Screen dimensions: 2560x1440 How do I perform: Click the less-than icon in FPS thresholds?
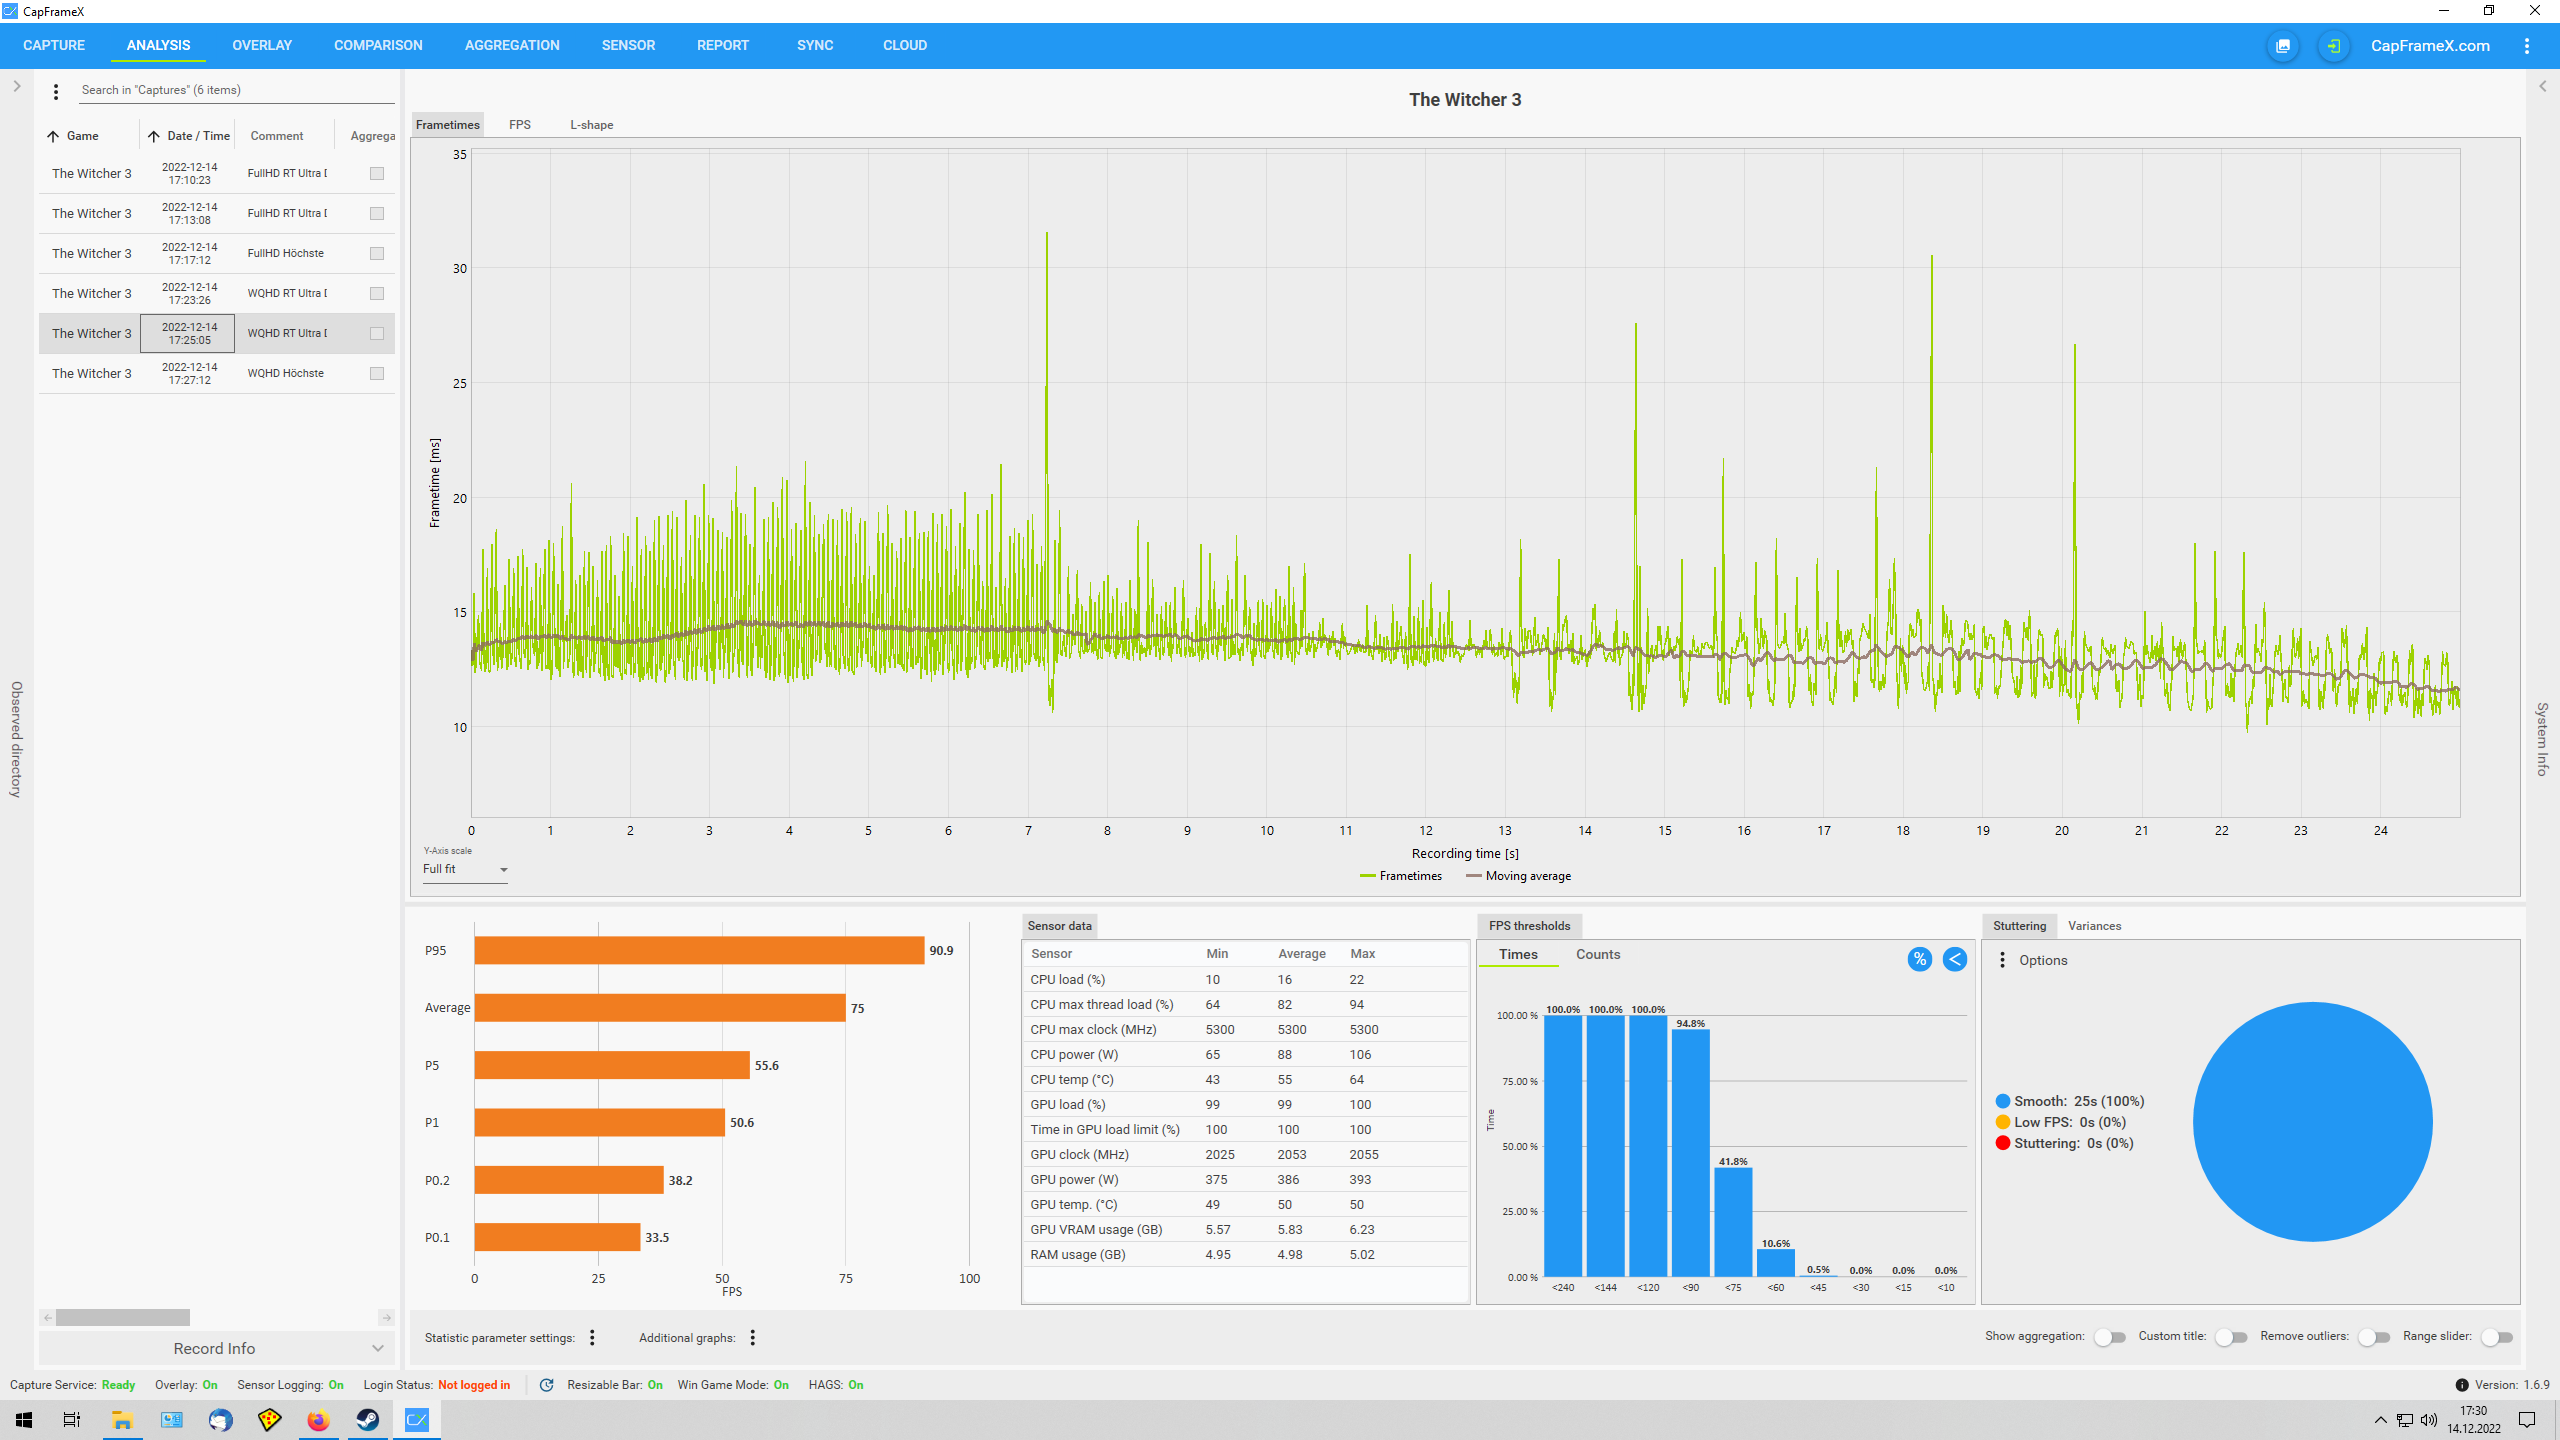1954,959
